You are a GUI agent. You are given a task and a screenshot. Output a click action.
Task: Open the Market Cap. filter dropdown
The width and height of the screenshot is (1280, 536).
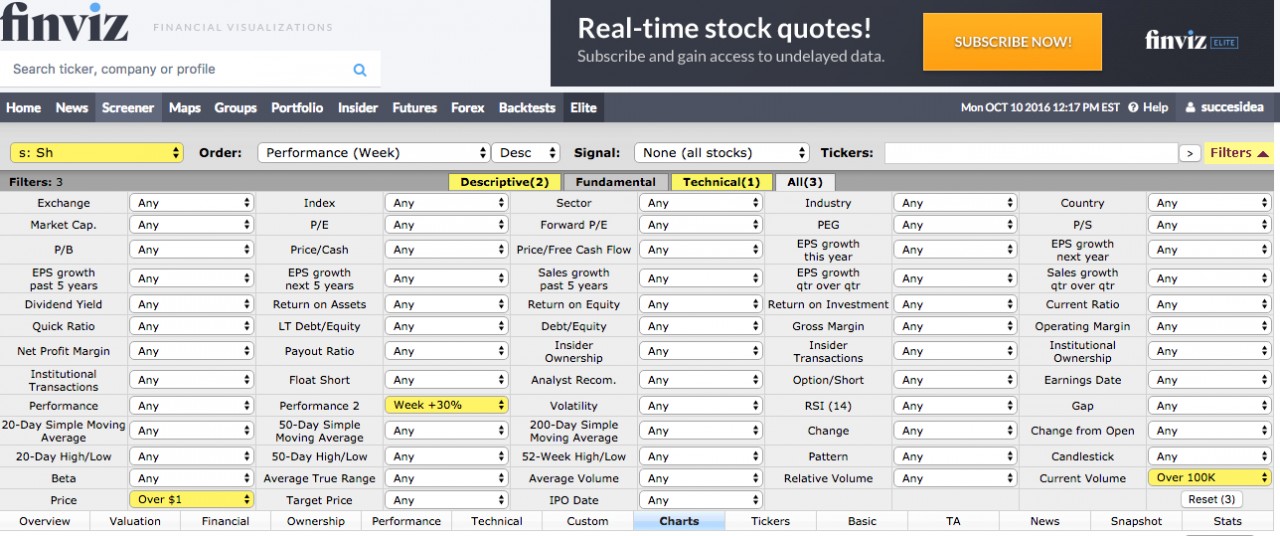coord(191,225)
